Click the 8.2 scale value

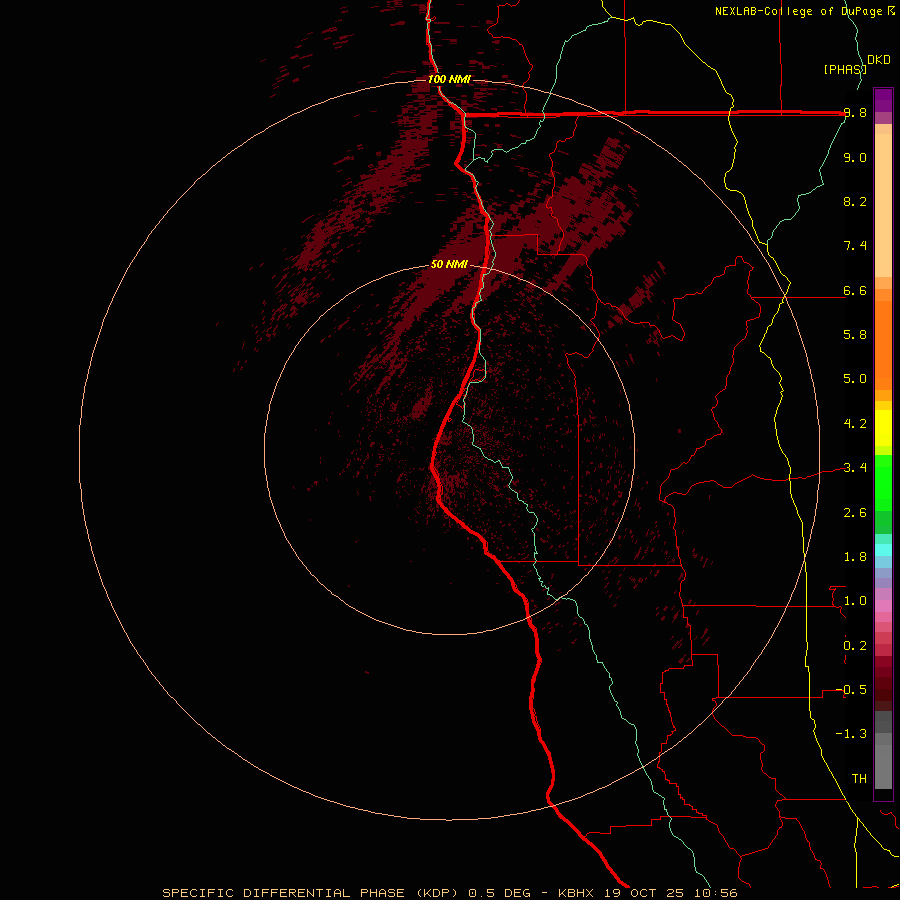[855, 201]
